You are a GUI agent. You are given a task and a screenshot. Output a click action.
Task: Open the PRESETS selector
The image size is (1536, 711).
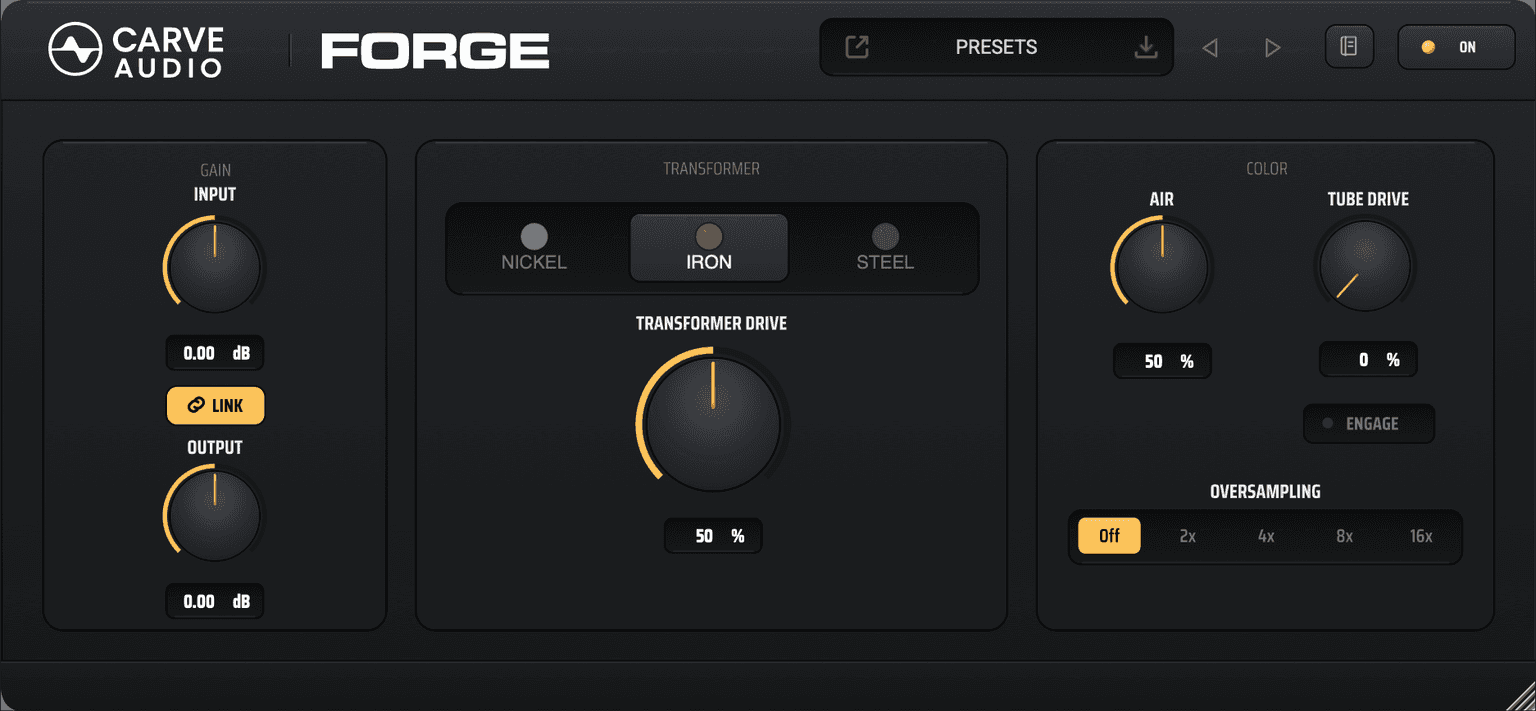point(996,47)
